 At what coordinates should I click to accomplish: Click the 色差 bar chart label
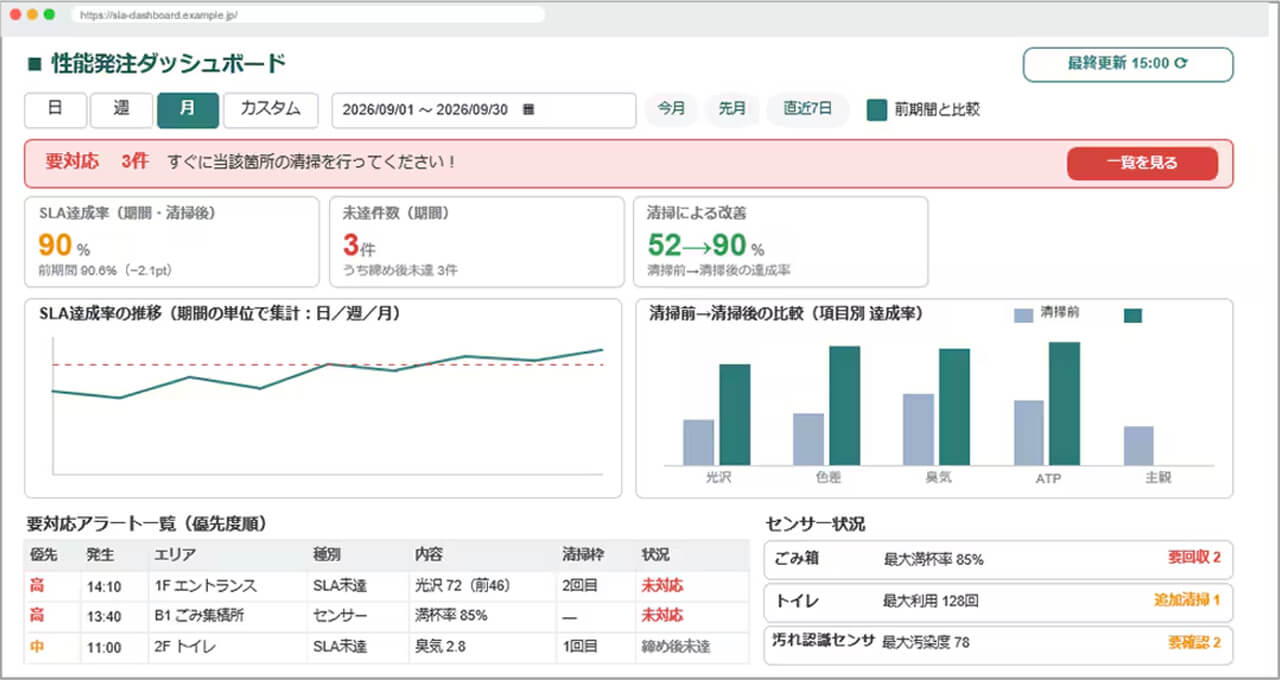[828, 478]
